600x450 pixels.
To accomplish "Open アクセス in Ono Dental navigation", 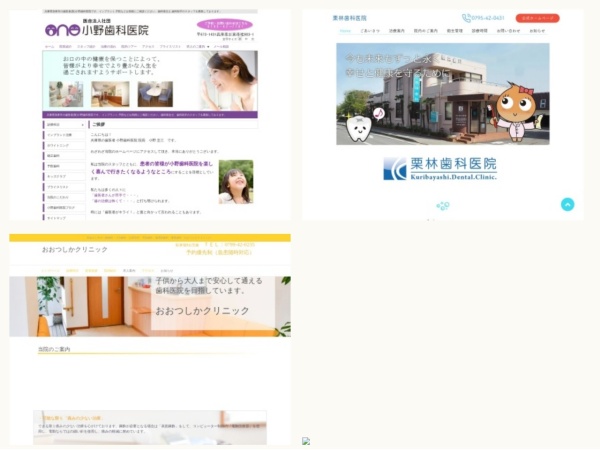I will (x=148, y=46).
